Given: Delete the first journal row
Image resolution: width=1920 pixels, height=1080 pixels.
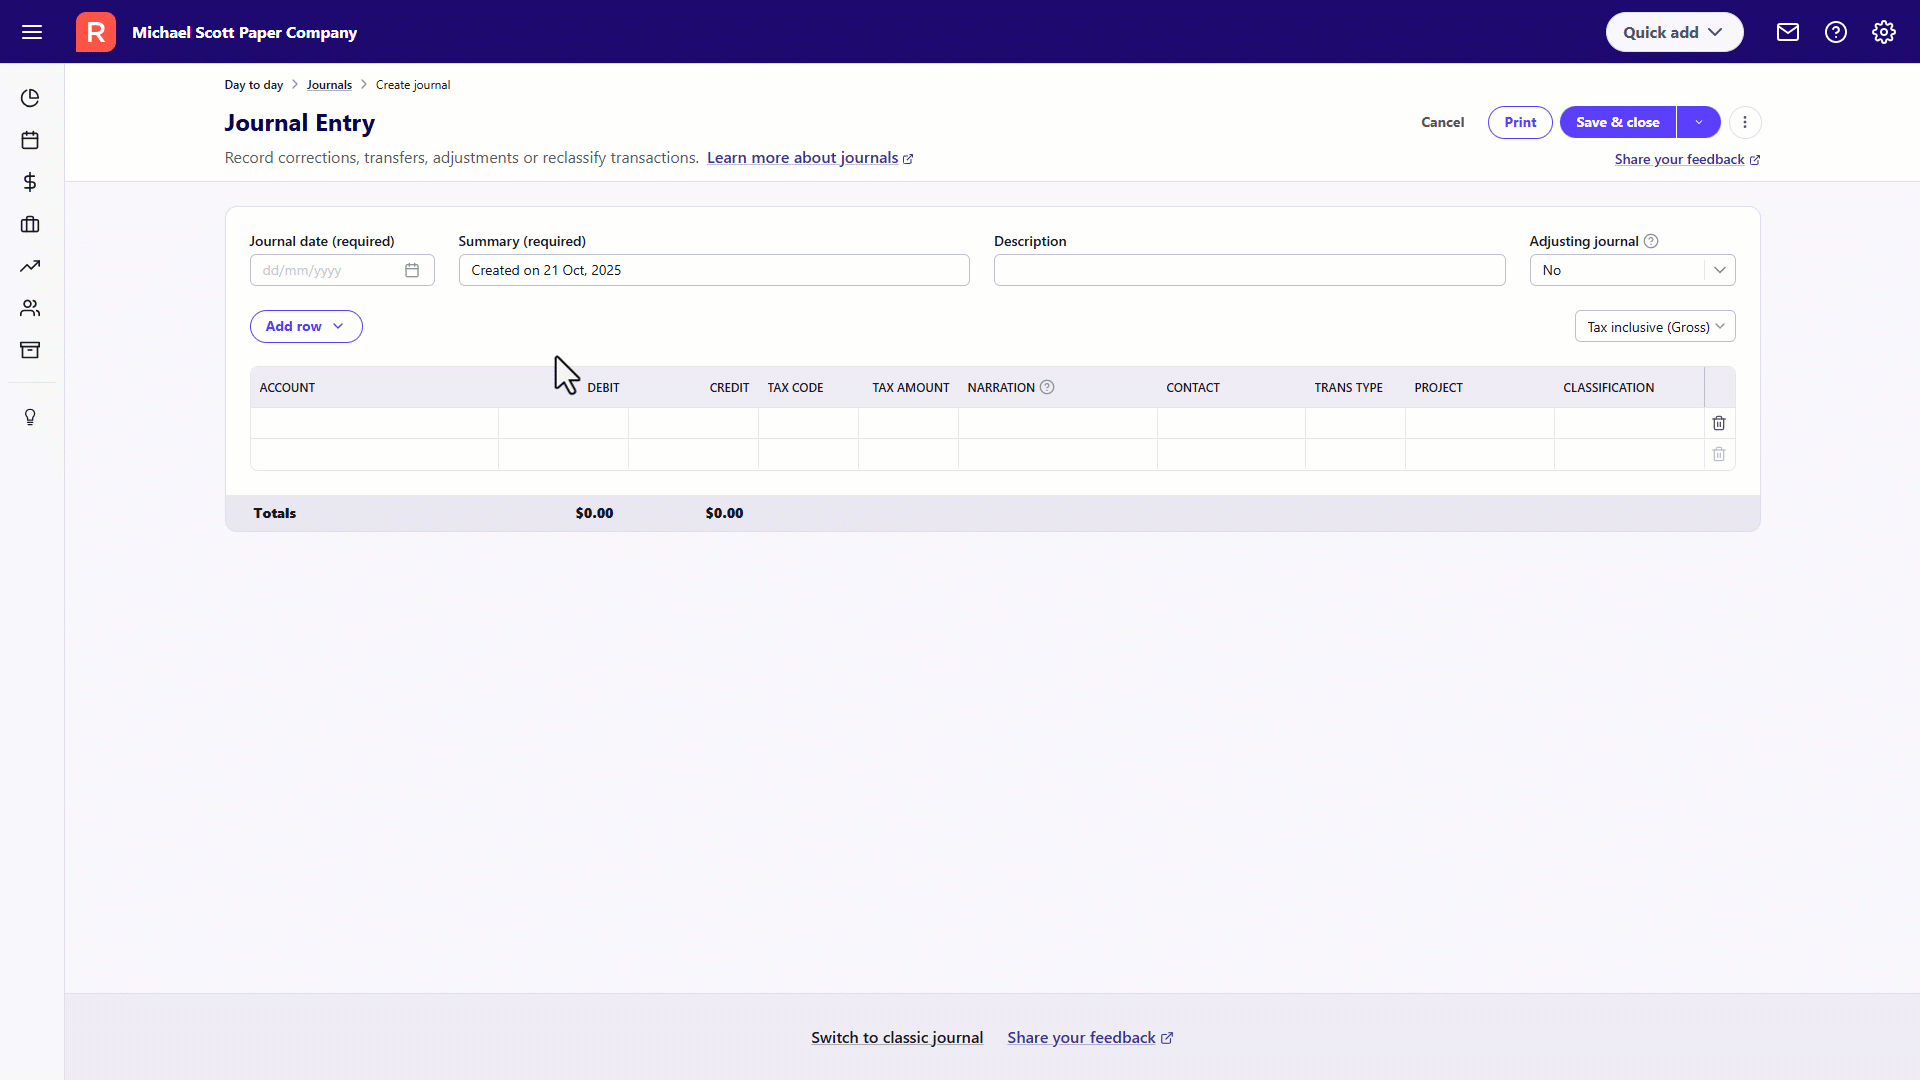Looking at the screenshot, I should (x=1718, y=423).
